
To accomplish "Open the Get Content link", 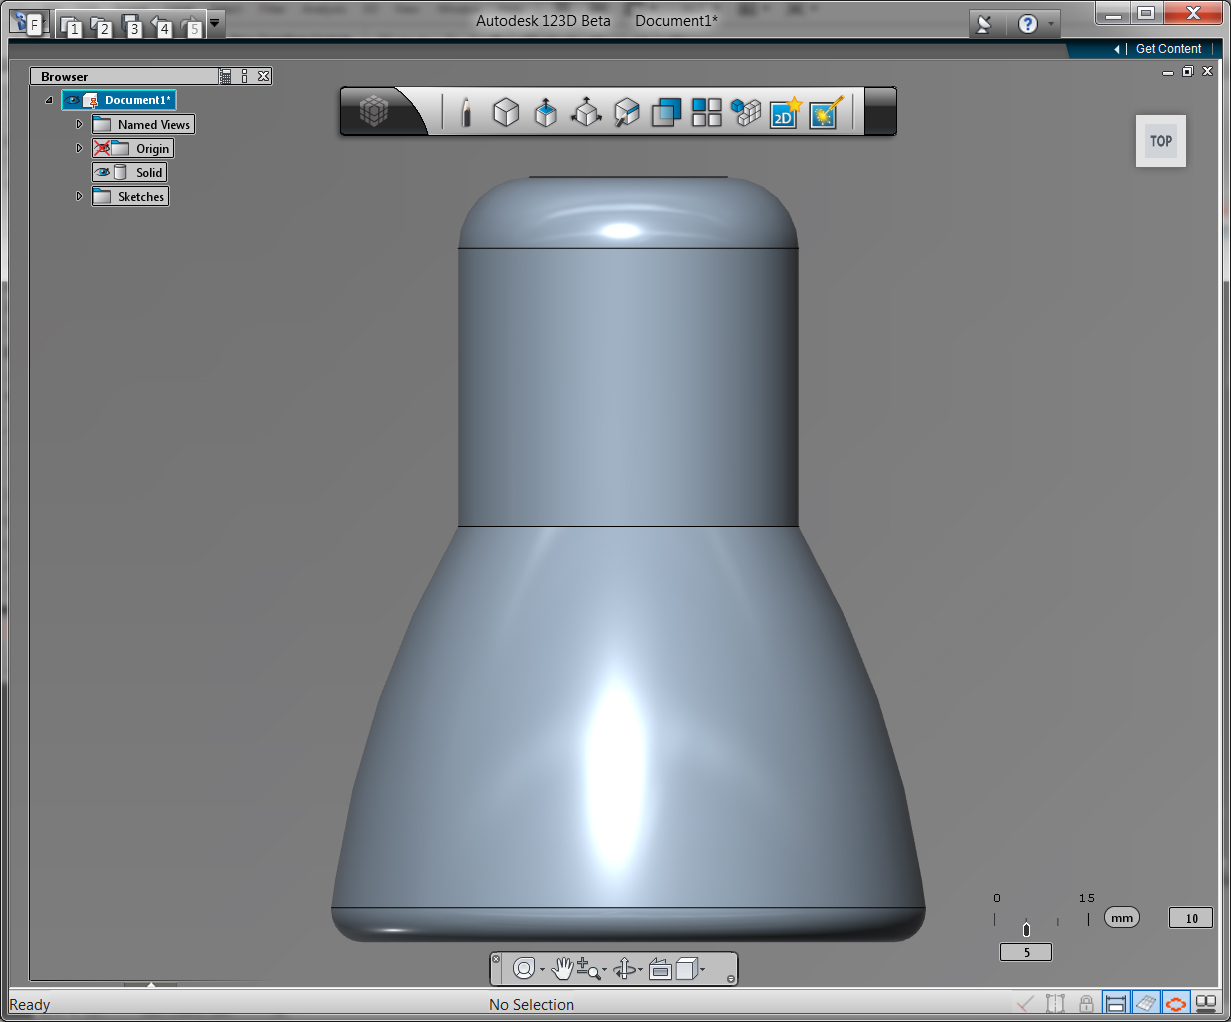I will [1167, 48].
